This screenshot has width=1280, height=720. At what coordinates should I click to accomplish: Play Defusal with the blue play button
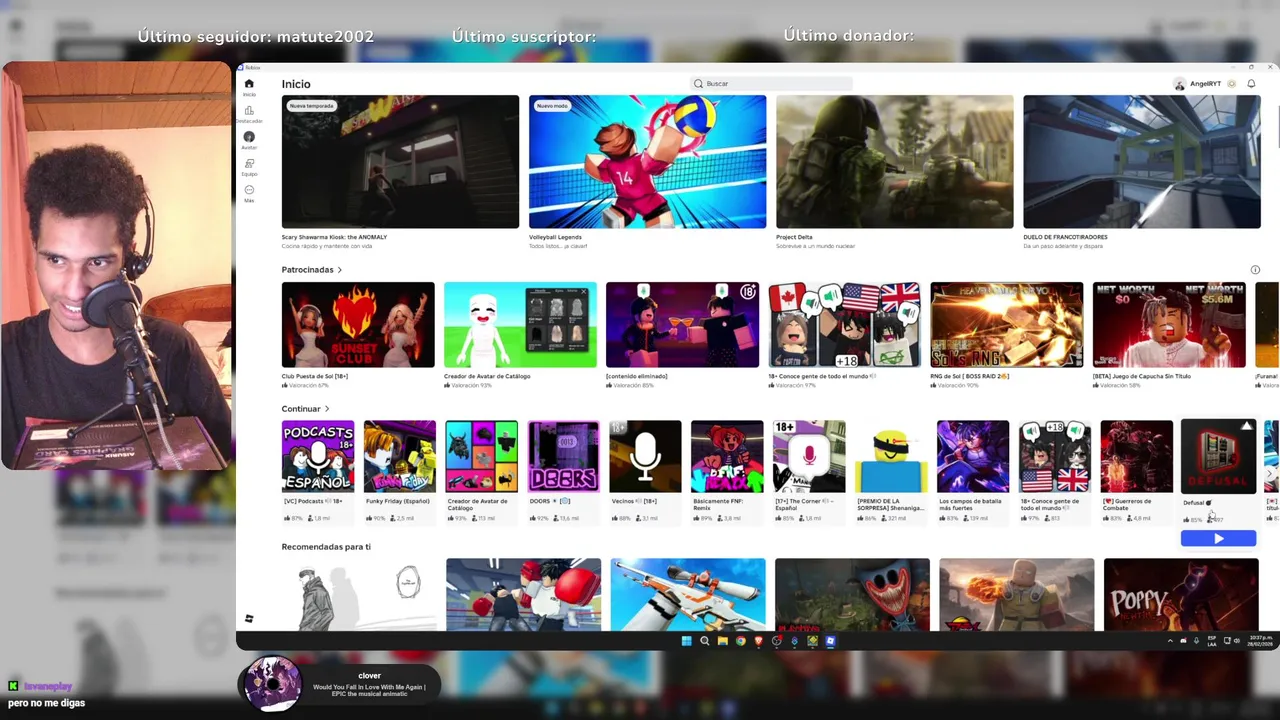[1218, 539]
